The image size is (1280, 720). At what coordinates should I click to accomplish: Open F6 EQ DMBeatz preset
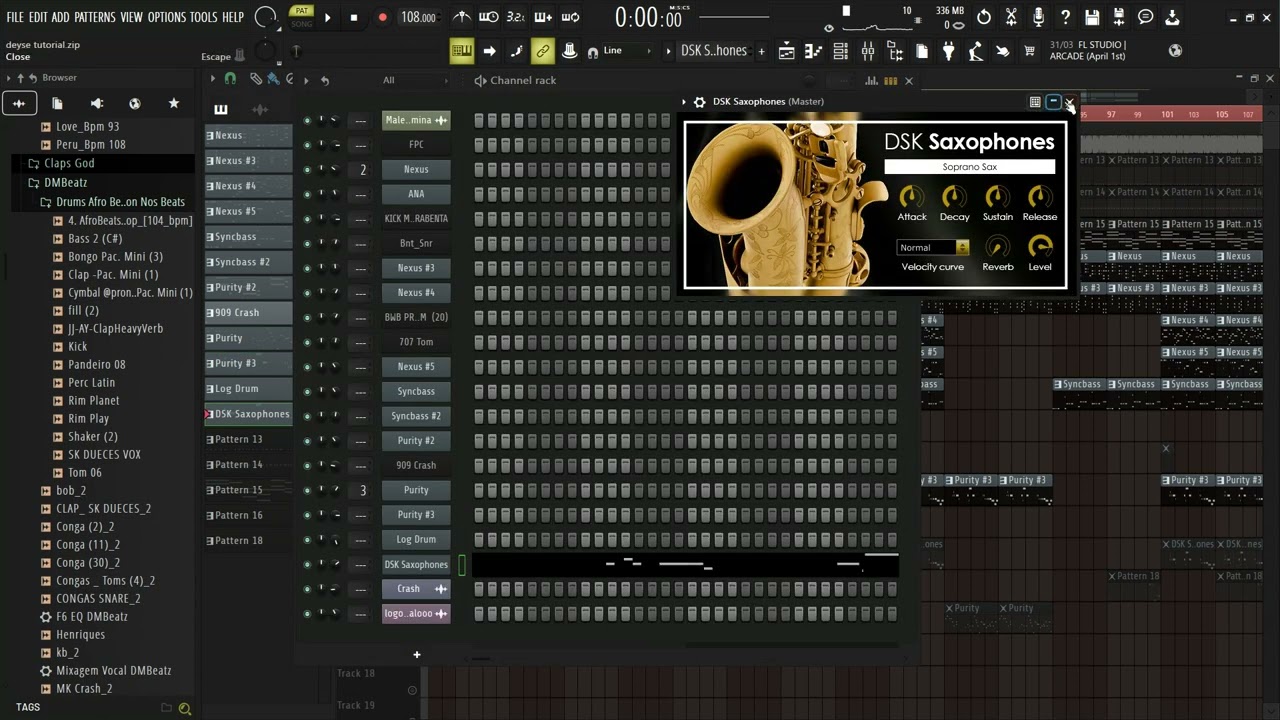pyautogui.click(x=92, y=616)
